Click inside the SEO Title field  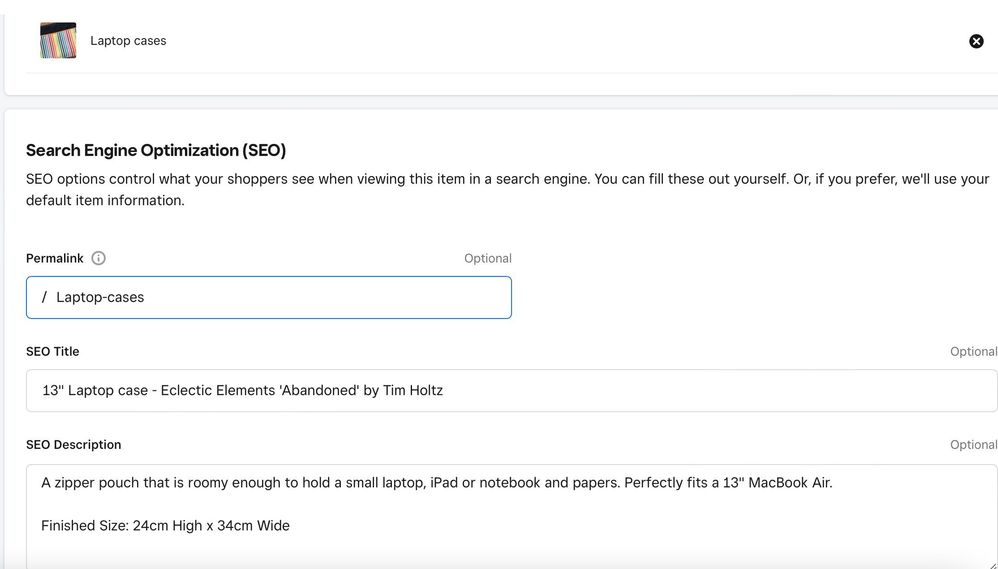600,391
